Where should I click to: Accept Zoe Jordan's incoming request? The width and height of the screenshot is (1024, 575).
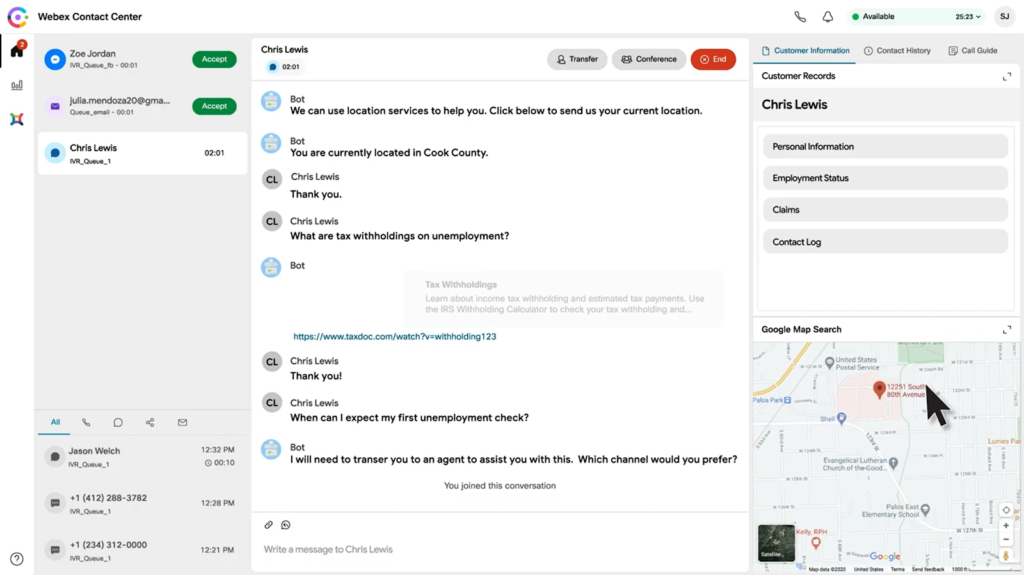(x=214, y=60)
